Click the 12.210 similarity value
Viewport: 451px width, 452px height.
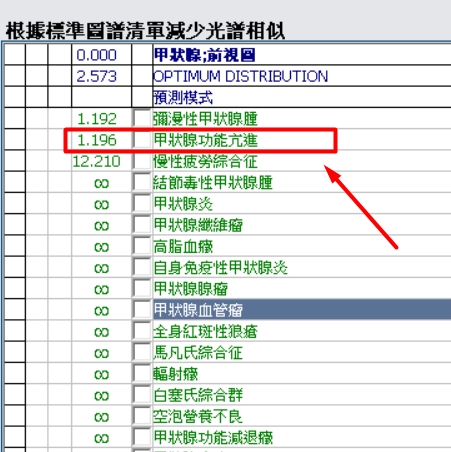tap(96, 162)
